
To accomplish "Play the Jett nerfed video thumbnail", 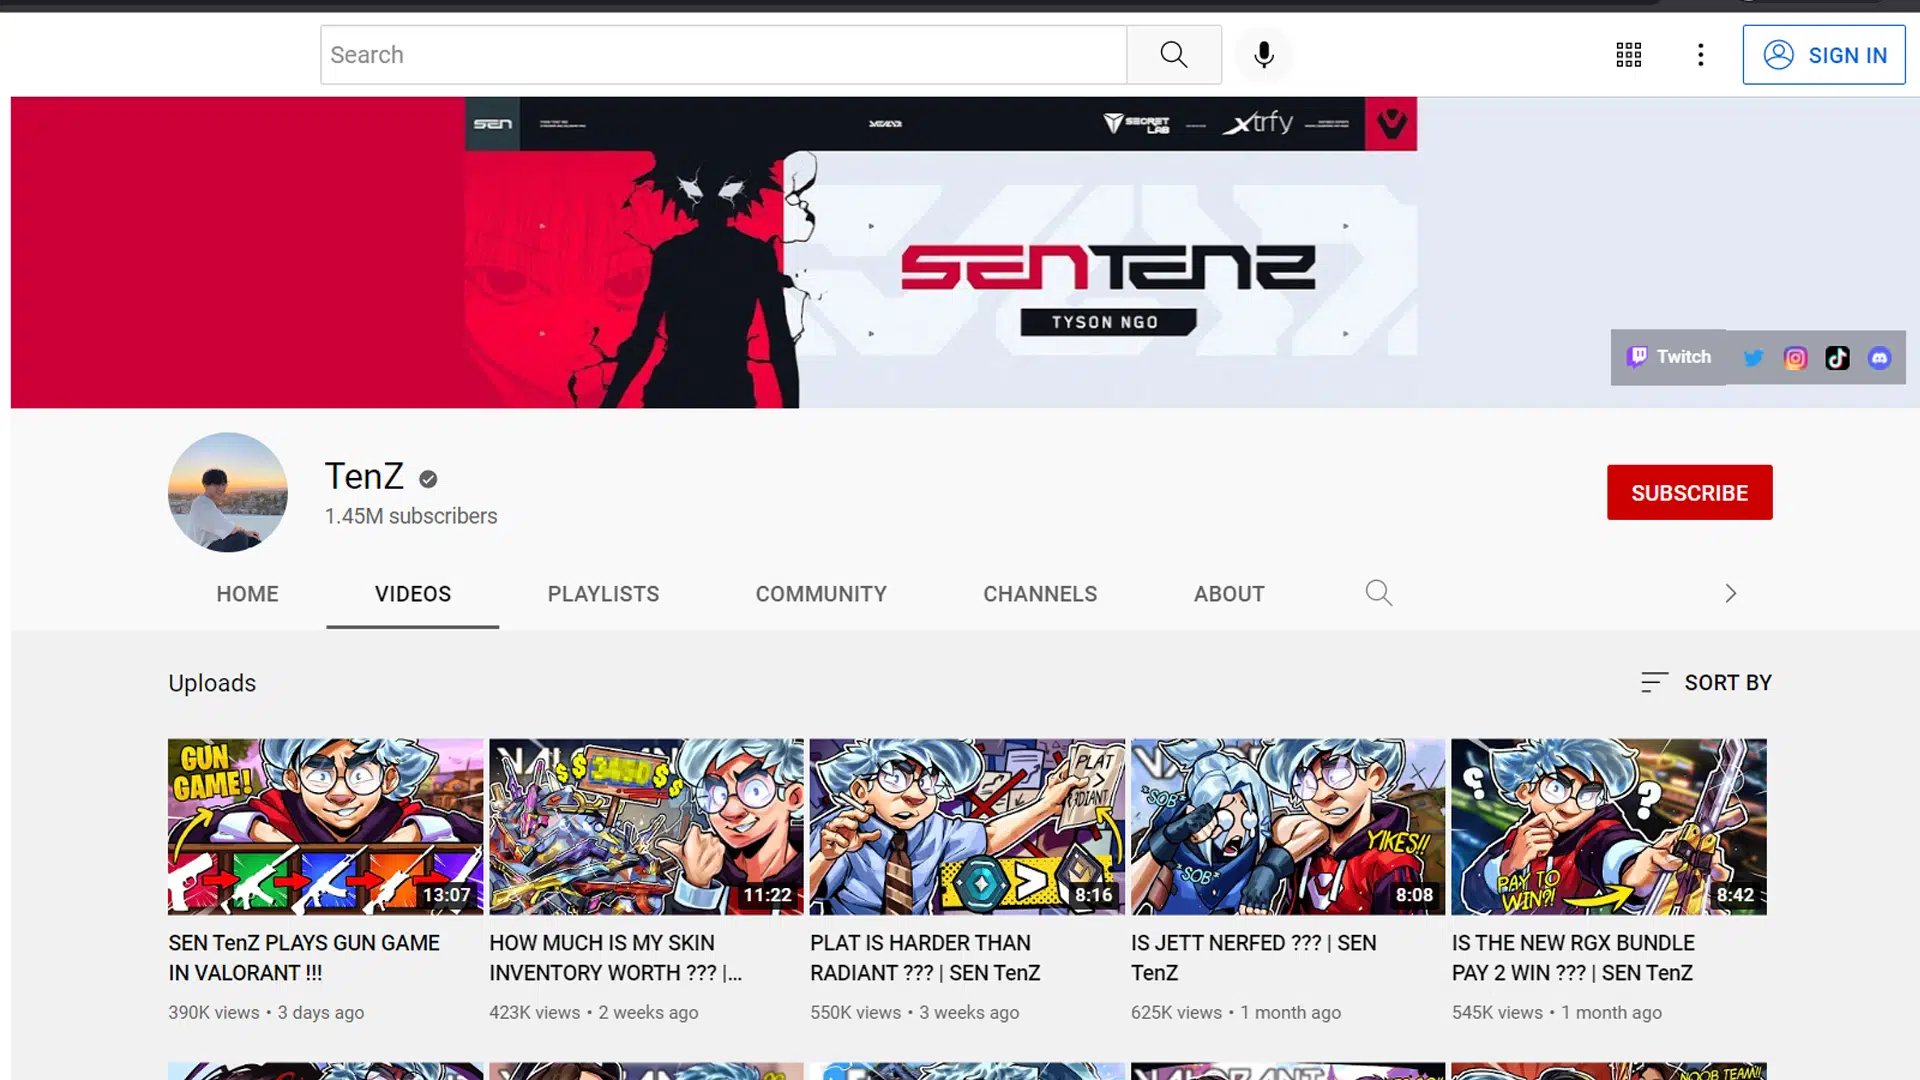I will click(1288, 827).
